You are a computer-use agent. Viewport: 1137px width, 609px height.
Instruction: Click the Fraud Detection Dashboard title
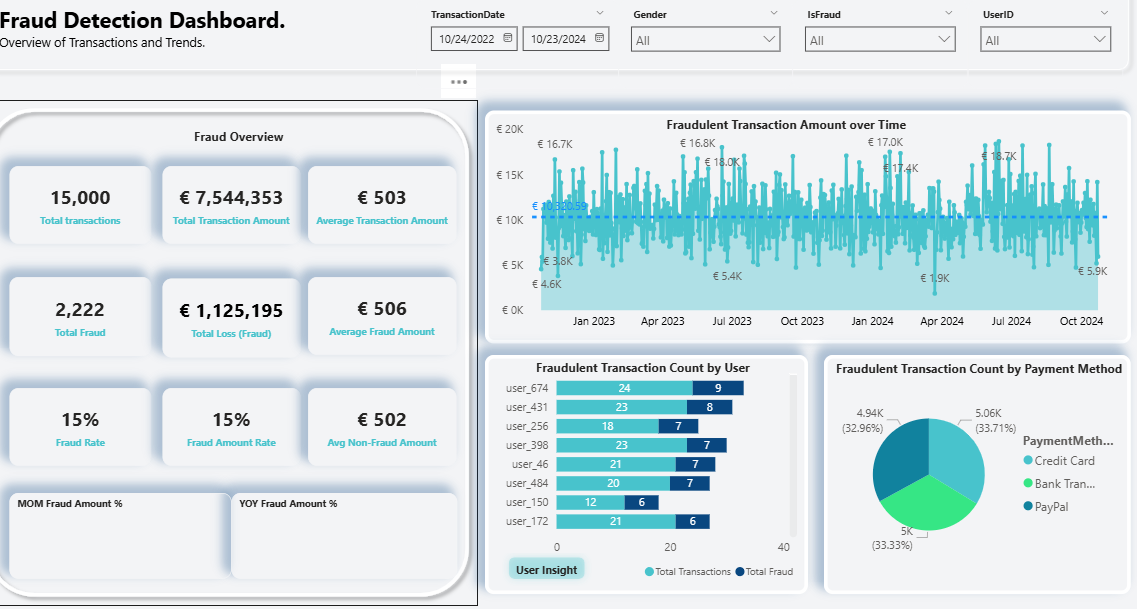pyautogui.click(x=142, y=20)
